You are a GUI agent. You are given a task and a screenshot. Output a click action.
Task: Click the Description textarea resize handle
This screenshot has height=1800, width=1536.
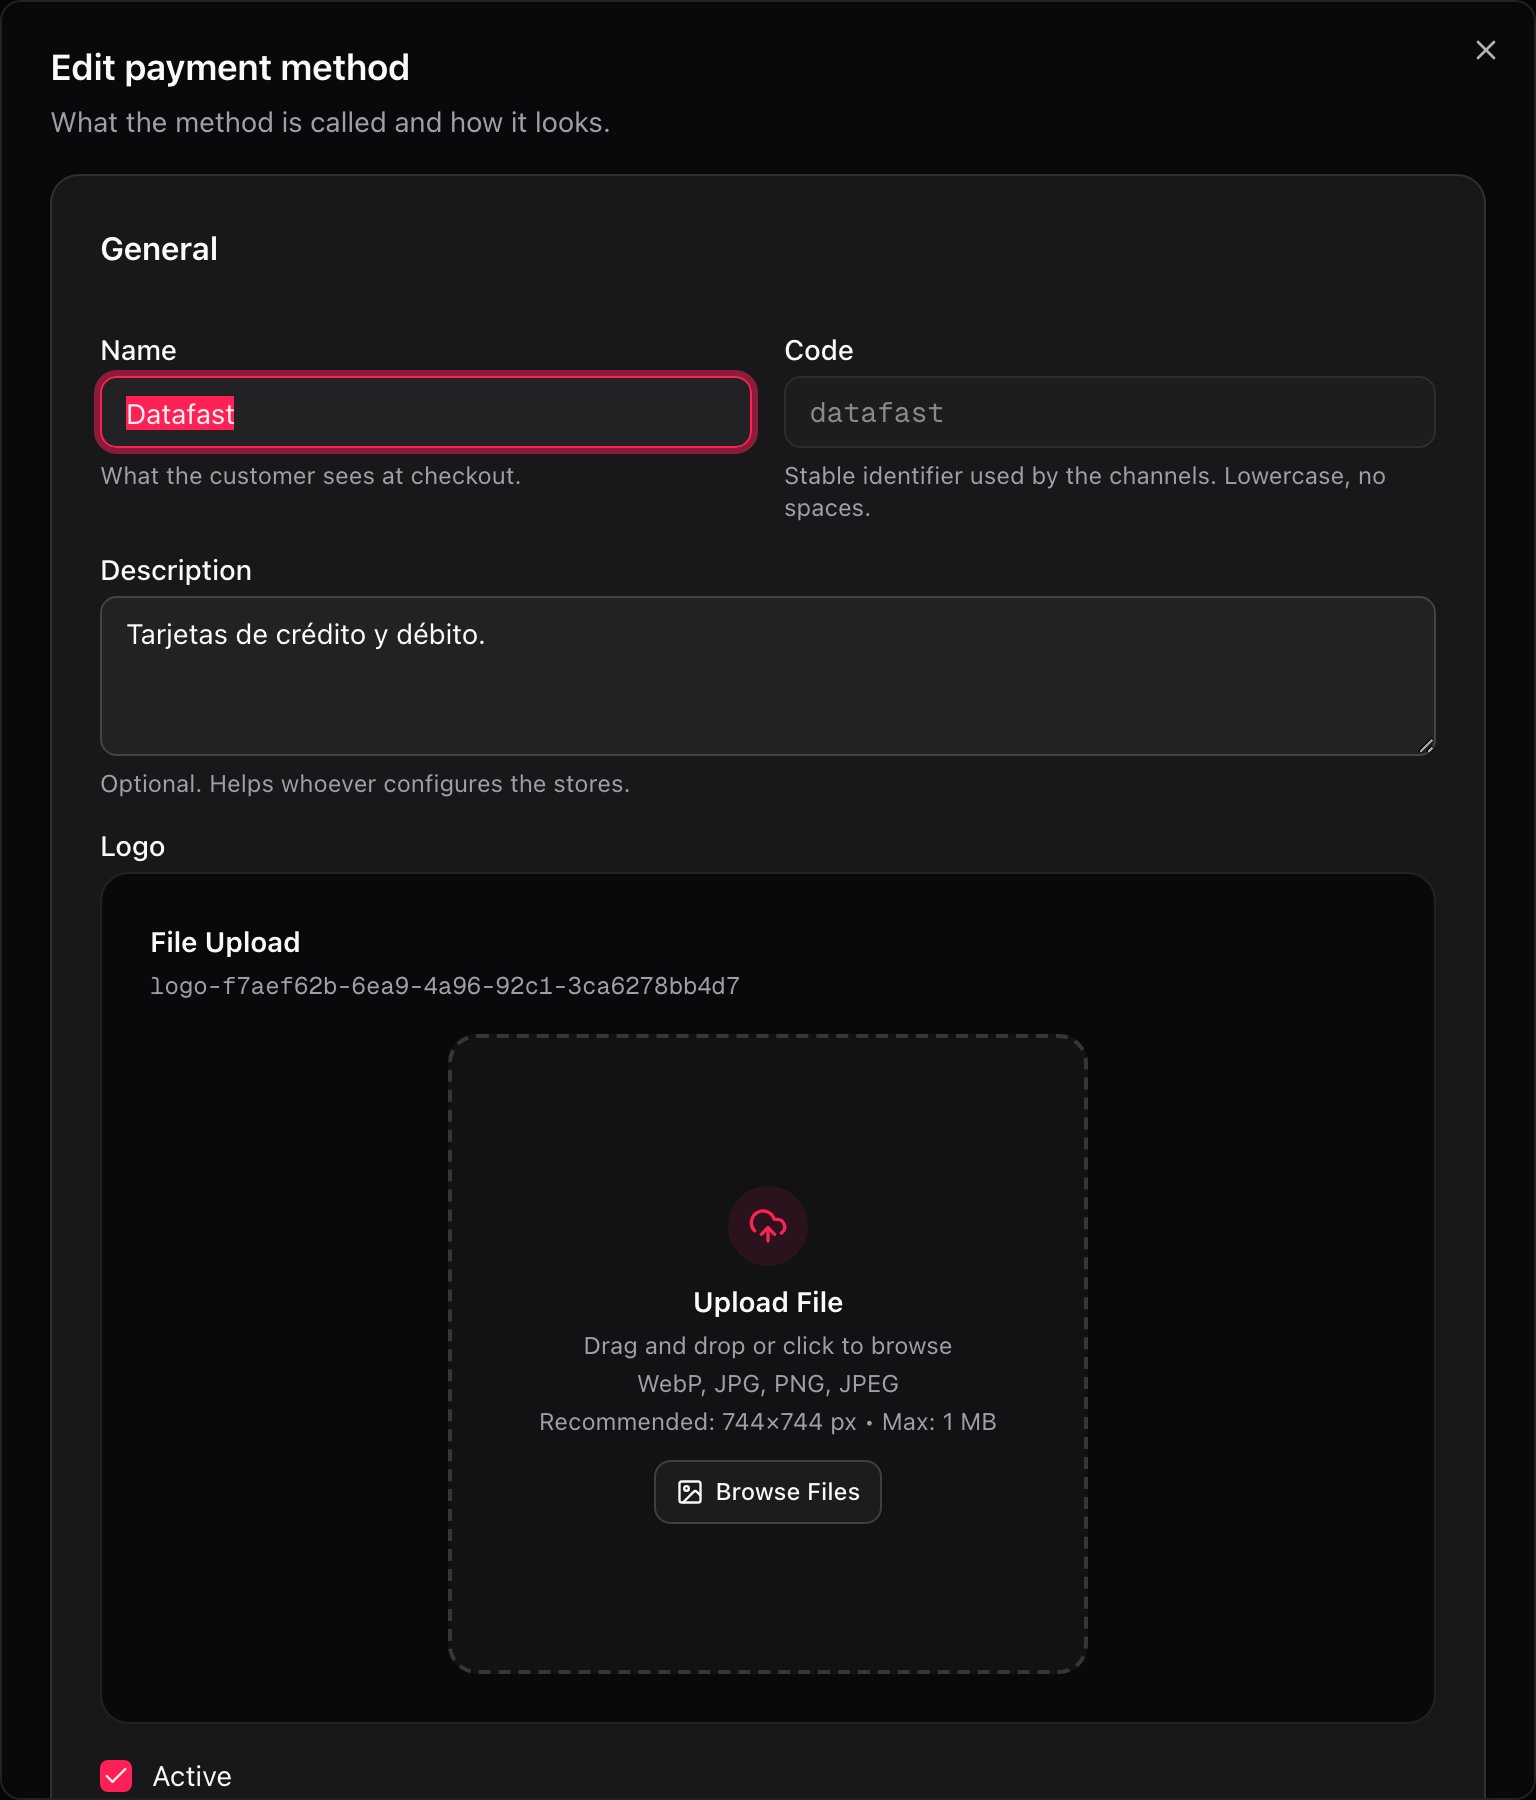click(1426, 745)
